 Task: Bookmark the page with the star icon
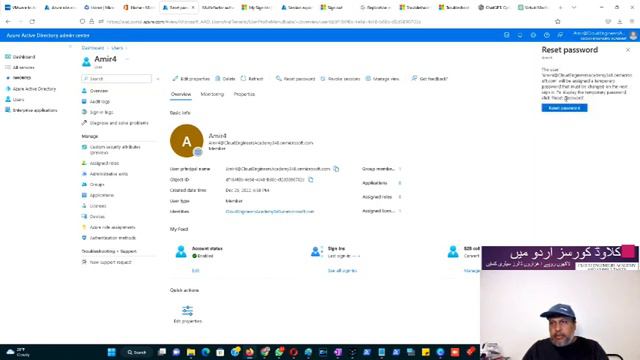pos(558,21)
